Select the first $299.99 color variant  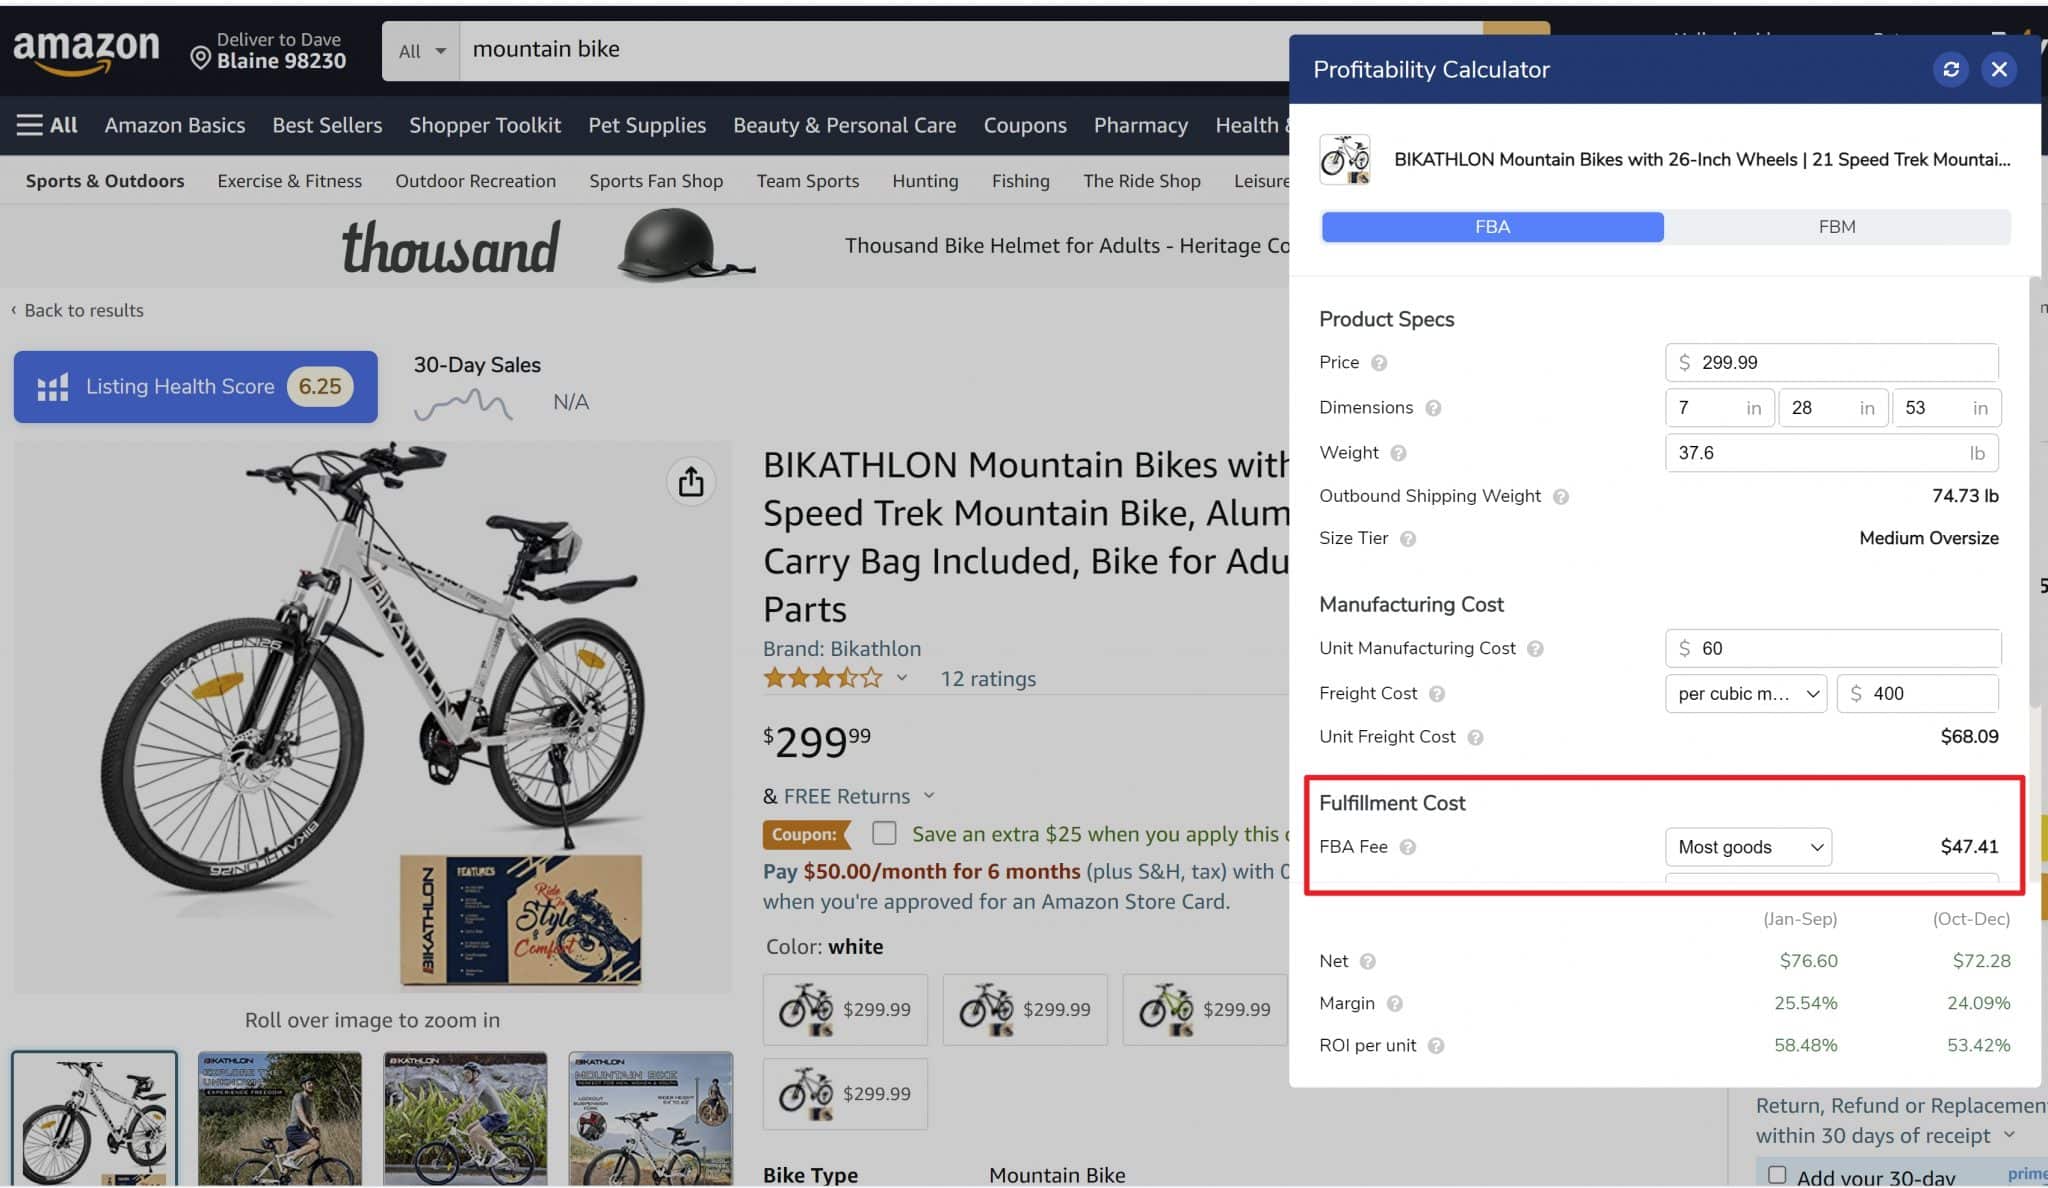845,1009
